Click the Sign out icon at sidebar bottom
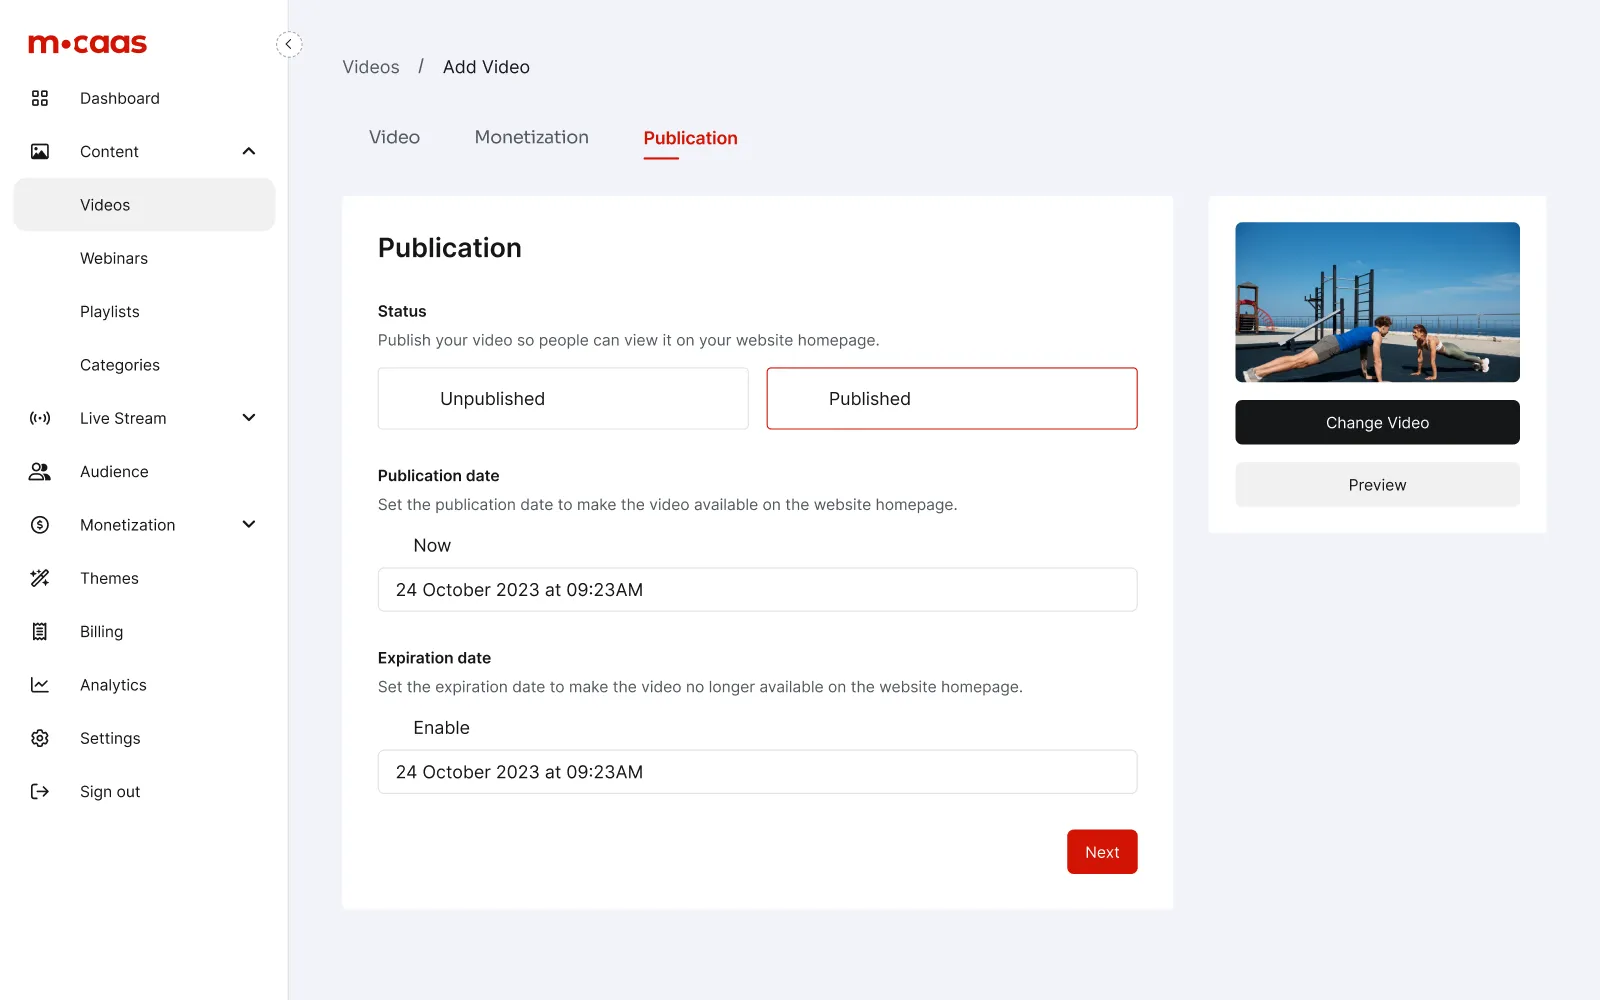Screen dimensions: 1600x1000 (40, 791)
